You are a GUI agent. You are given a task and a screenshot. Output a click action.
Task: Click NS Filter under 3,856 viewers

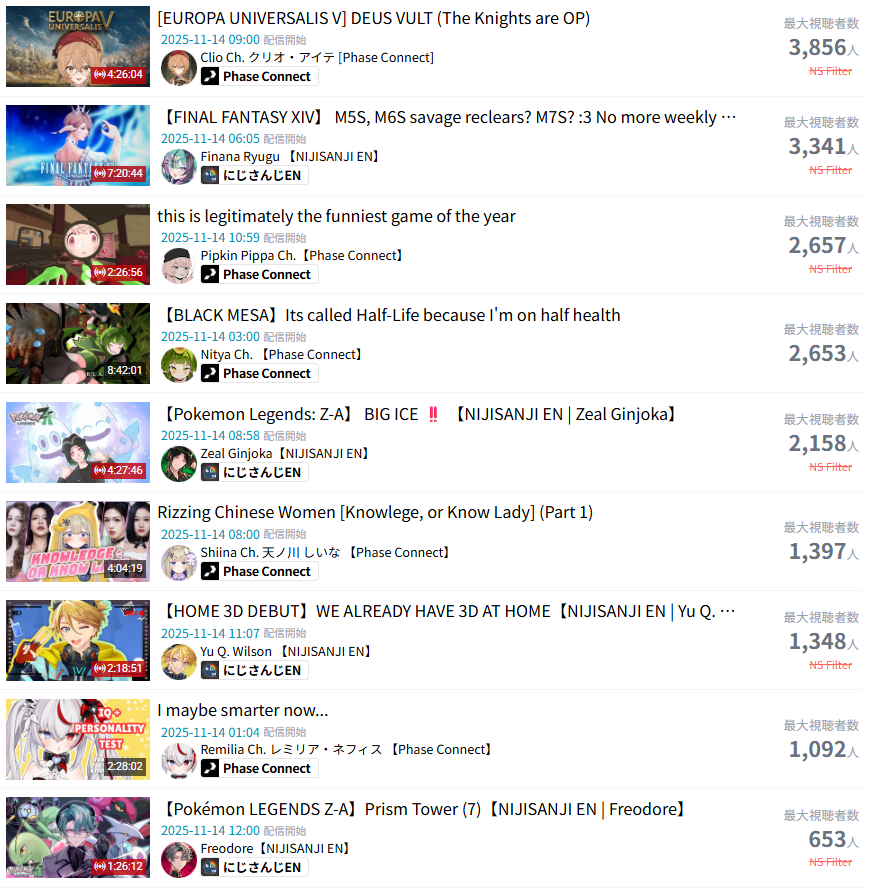[830, 72]
